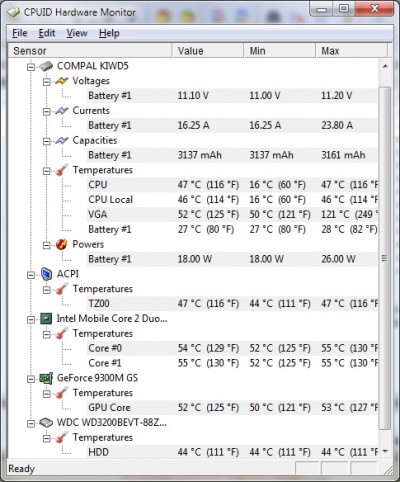This screenshot has height=482, width=400.
Task: Click the scrollbar down arrow
Action: pyautogui.click(x=385, y=451)
